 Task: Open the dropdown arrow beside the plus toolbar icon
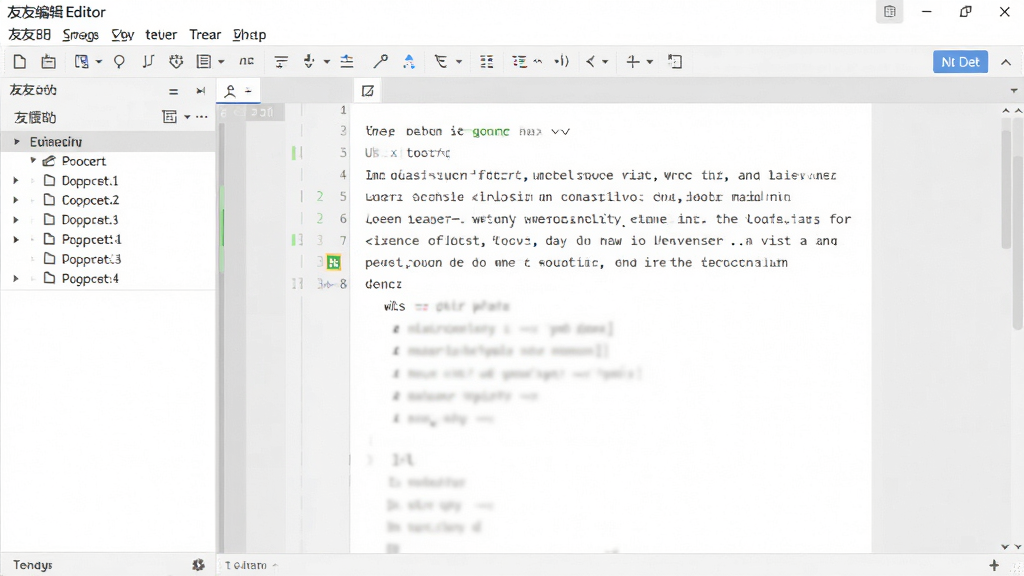coord(650,62)
